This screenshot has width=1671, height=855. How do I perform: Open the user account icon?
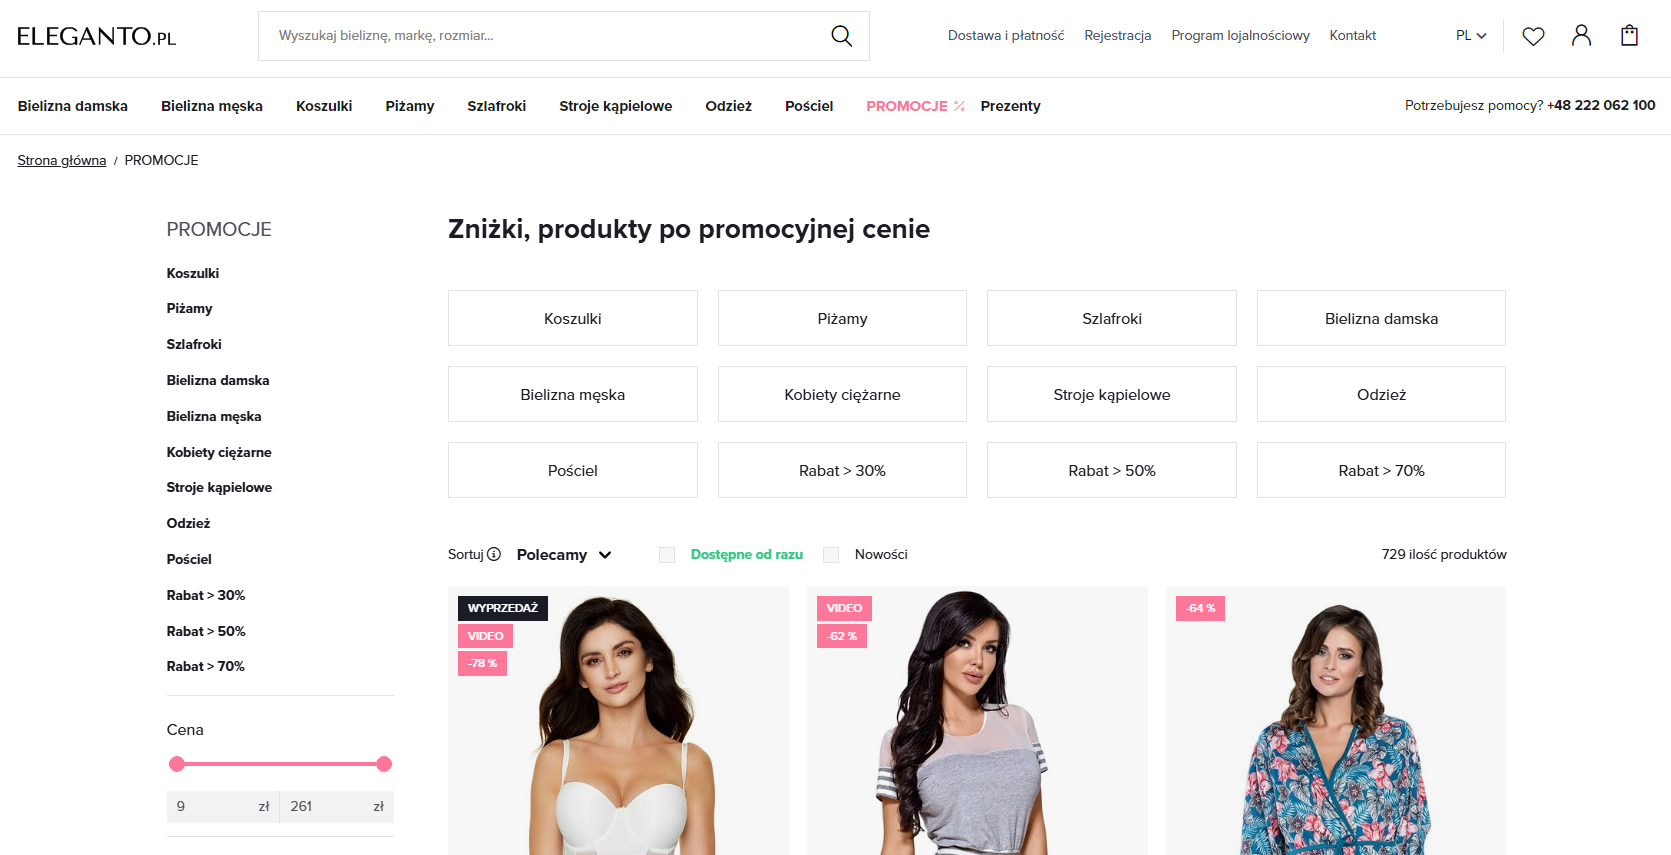[x=1581, y=36]
